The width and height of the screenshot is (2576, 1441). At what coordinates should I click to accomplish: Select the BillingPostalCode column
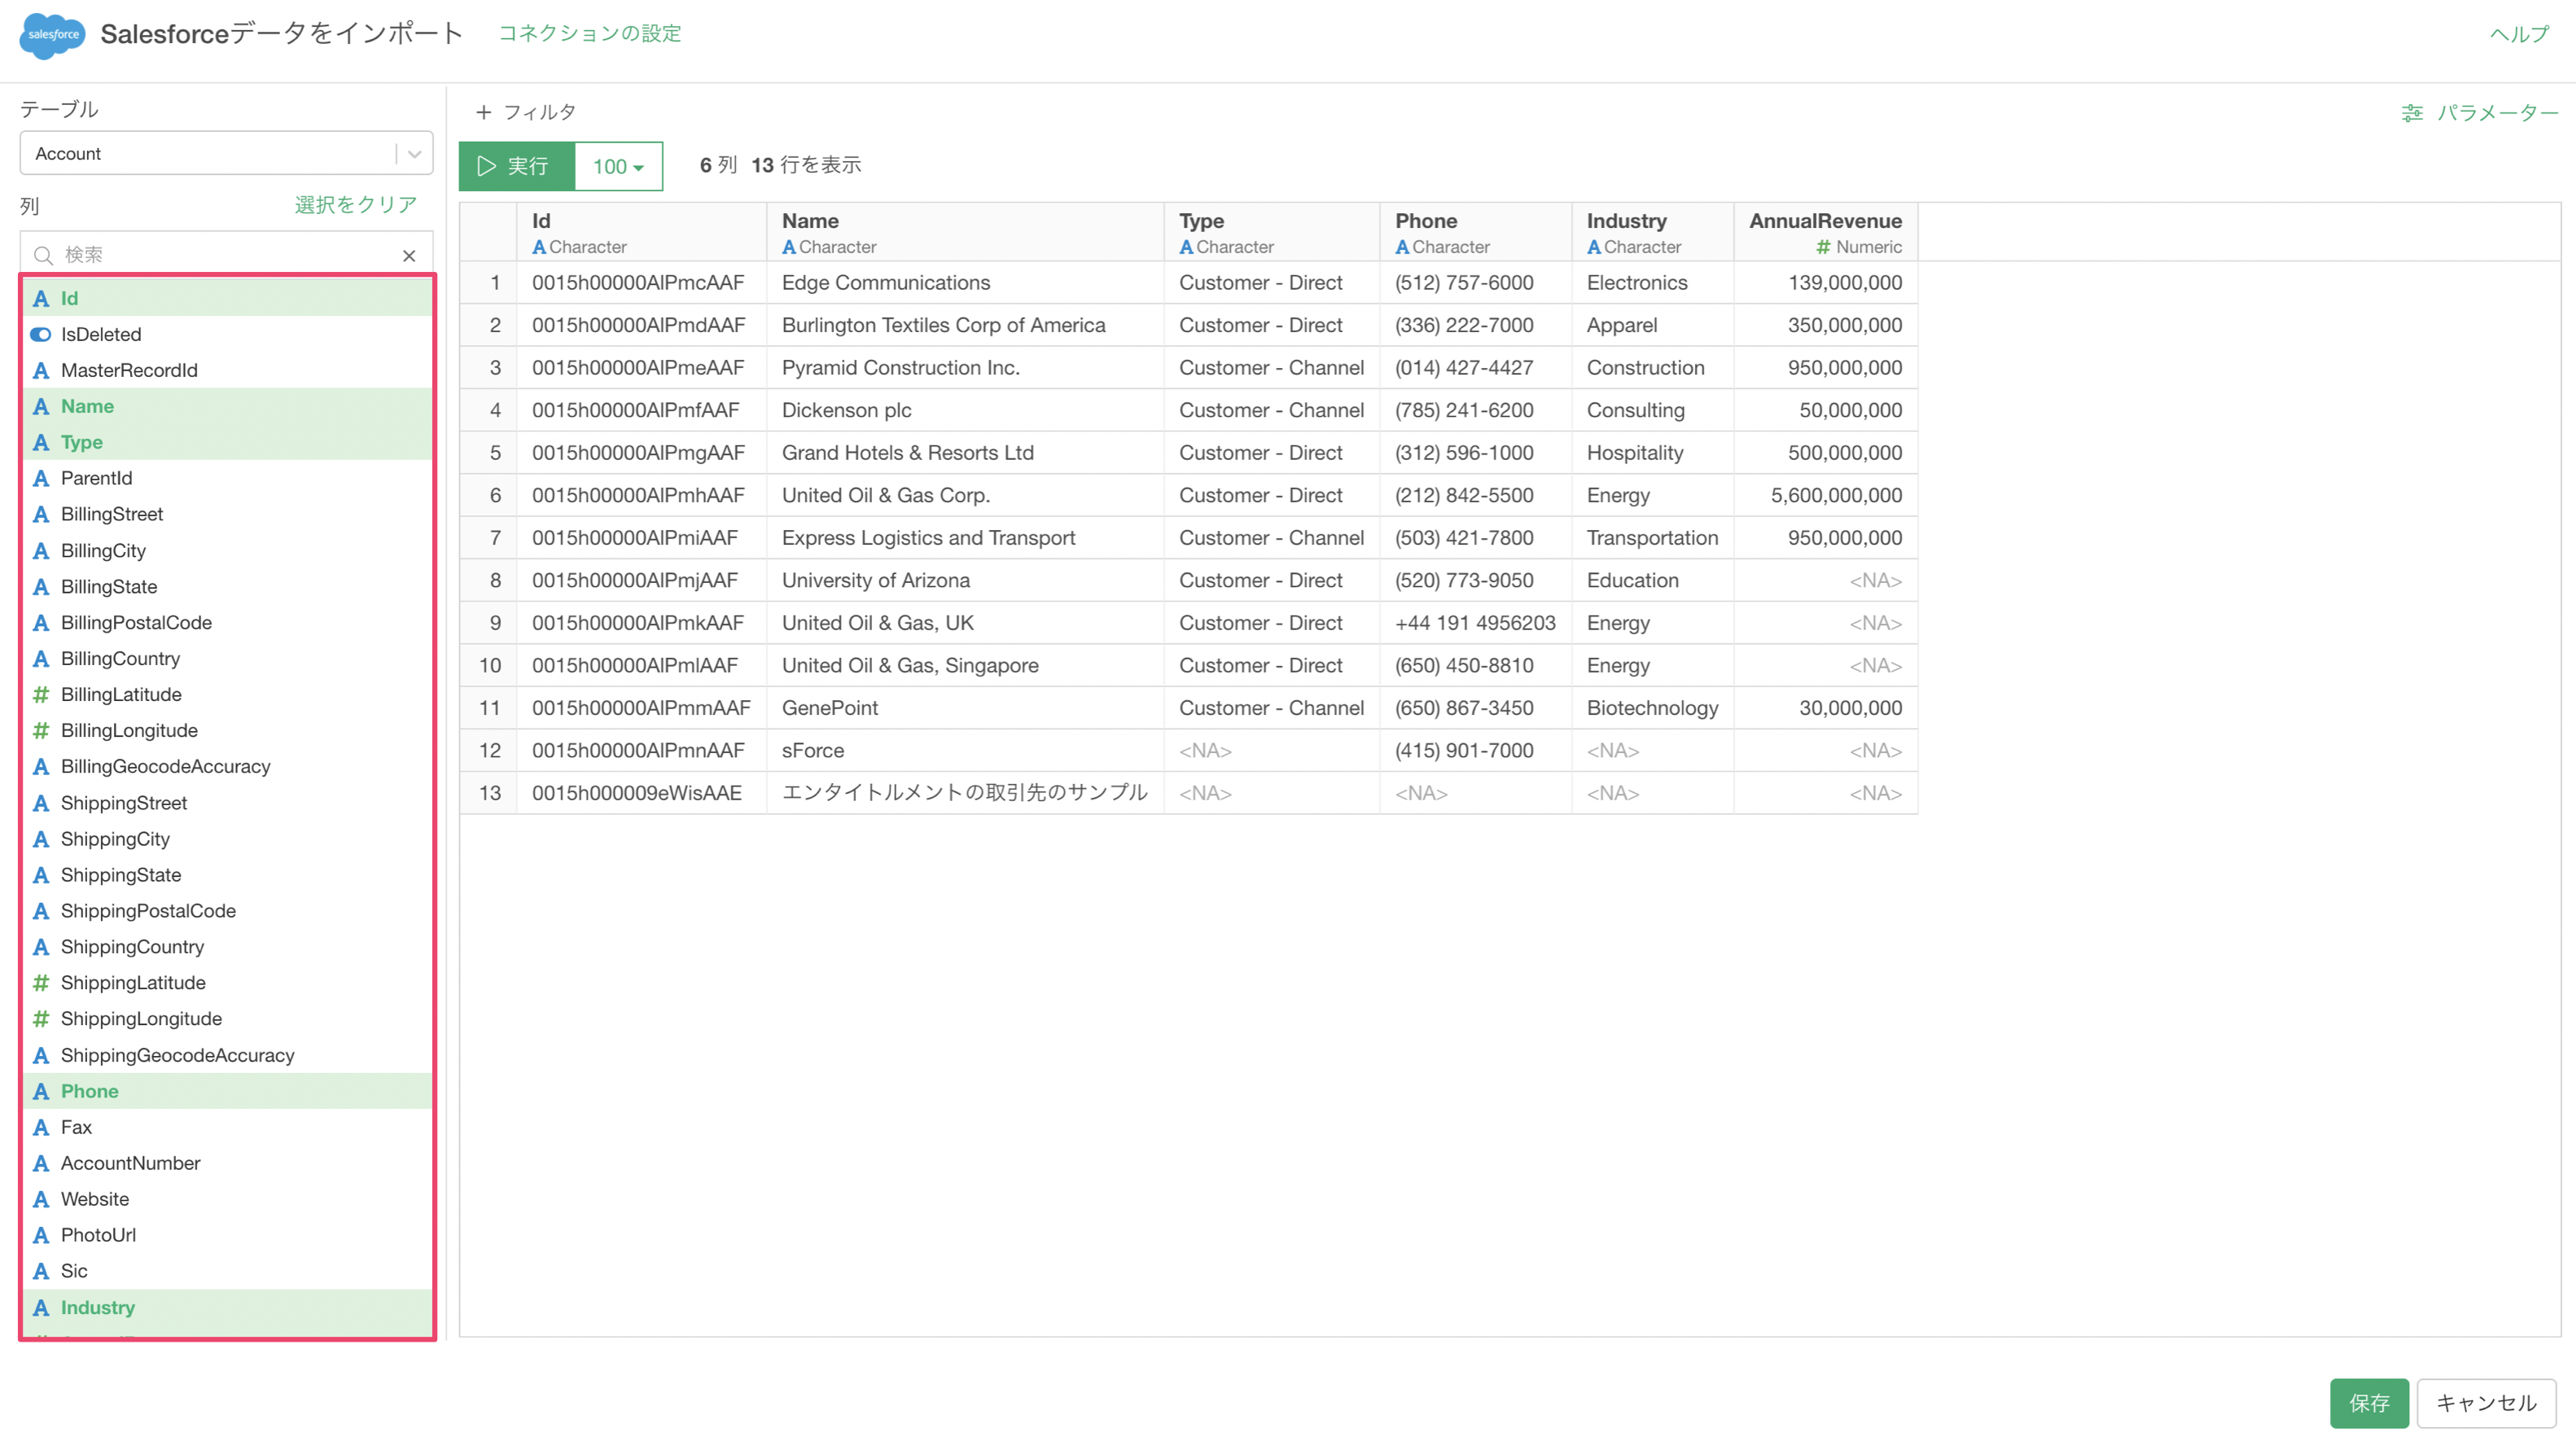pos(228,622)
